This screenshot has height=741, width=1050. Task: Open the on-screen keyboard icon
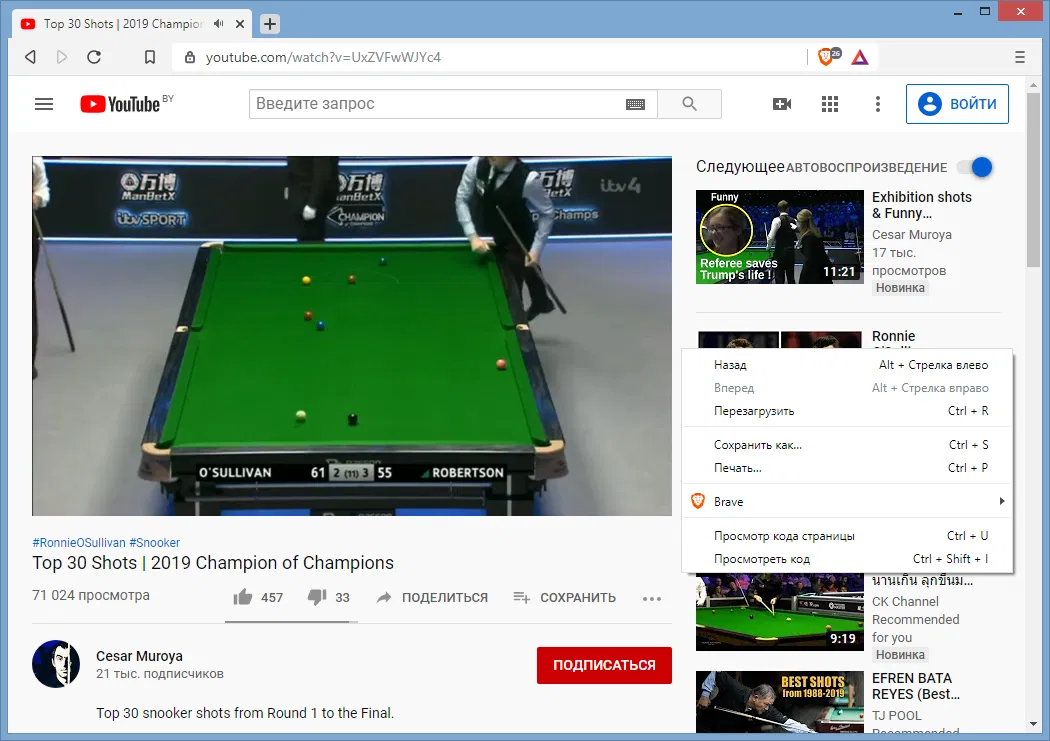635,104
